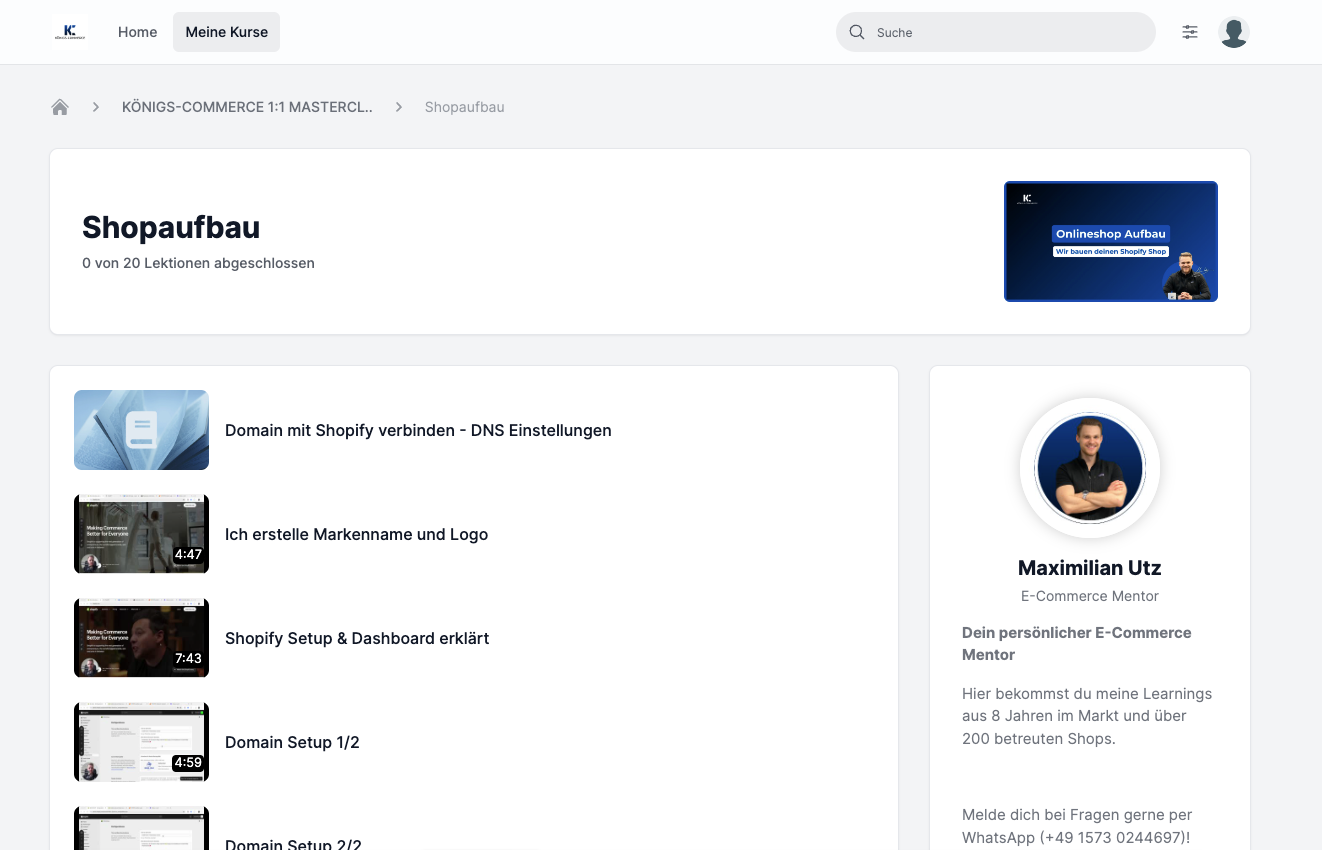The width and height of the screenshot is (1322, 850).
Task: Select 'Home' in the top navigation
Action: coord(137,31)
